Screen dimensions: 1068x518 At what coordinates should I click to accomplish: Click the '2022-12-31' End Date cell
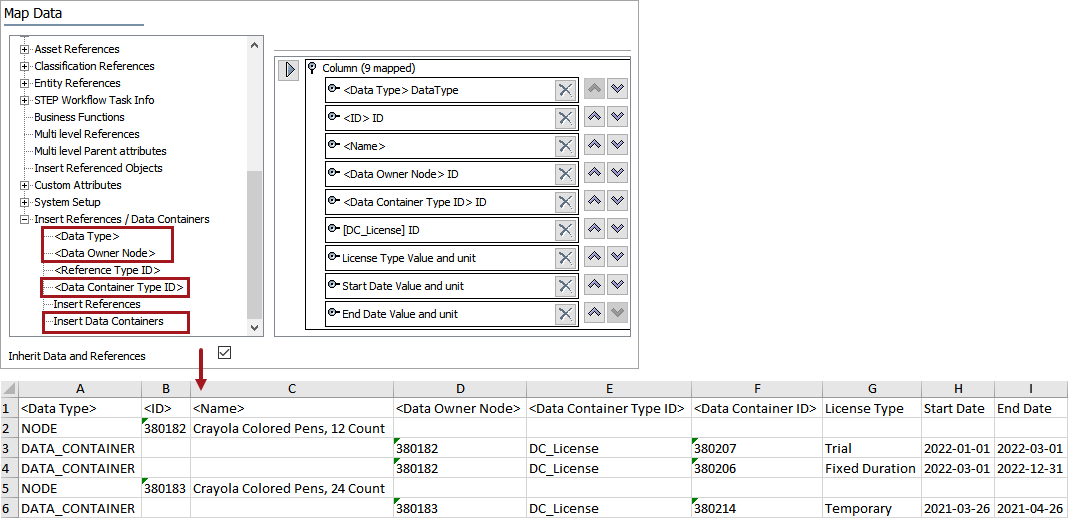tap(1031, 469)
